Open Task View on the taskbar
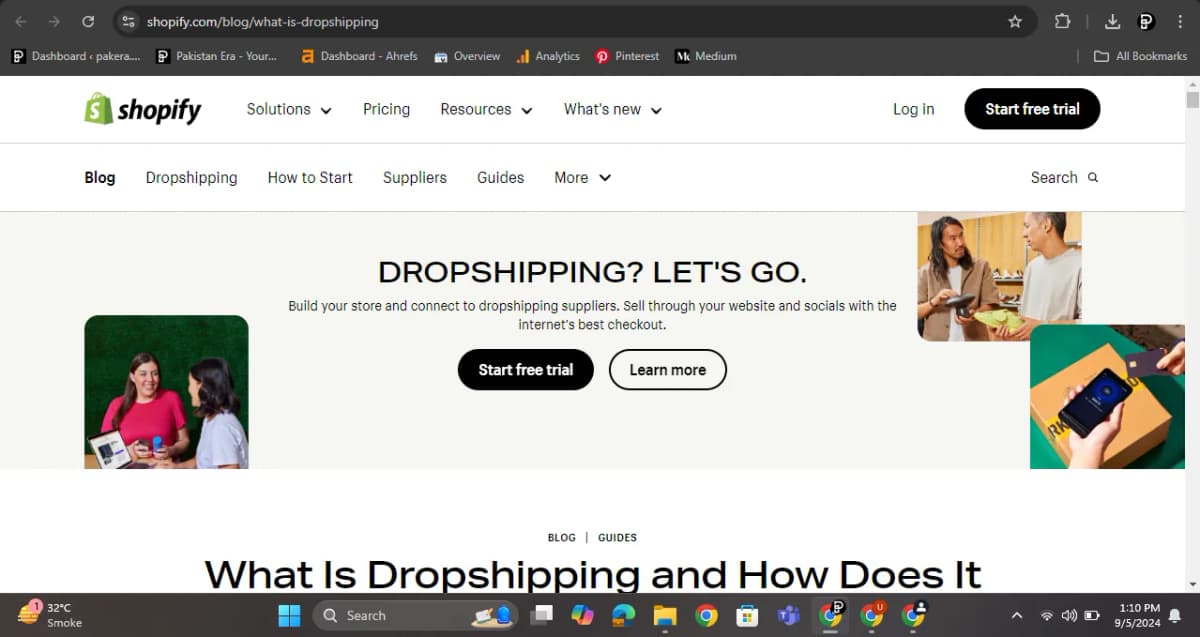 (541, 615)
